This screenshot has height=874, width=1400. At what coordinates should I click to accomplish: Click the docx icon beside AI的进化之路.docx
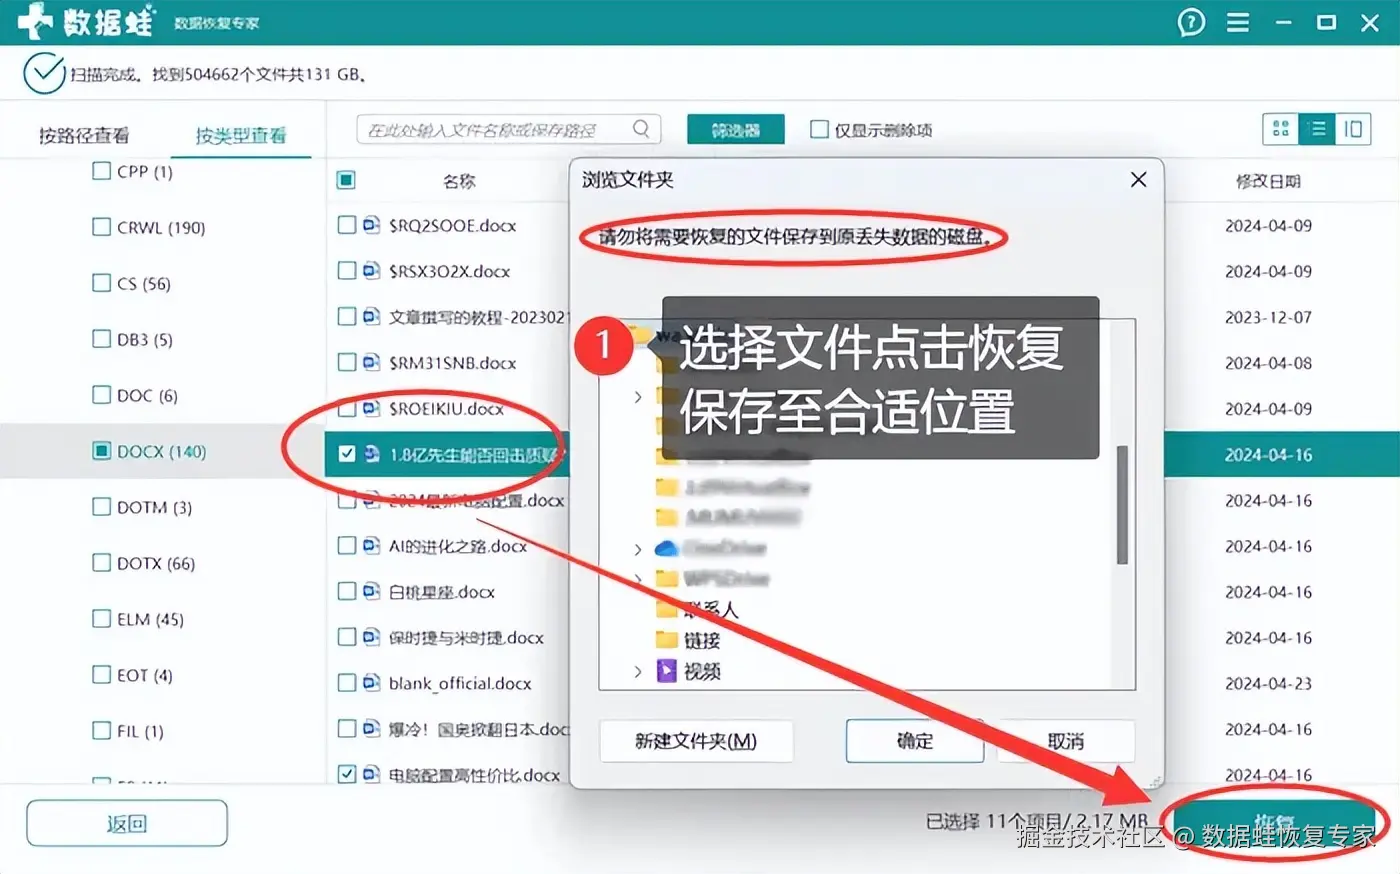tap(371, 546)
